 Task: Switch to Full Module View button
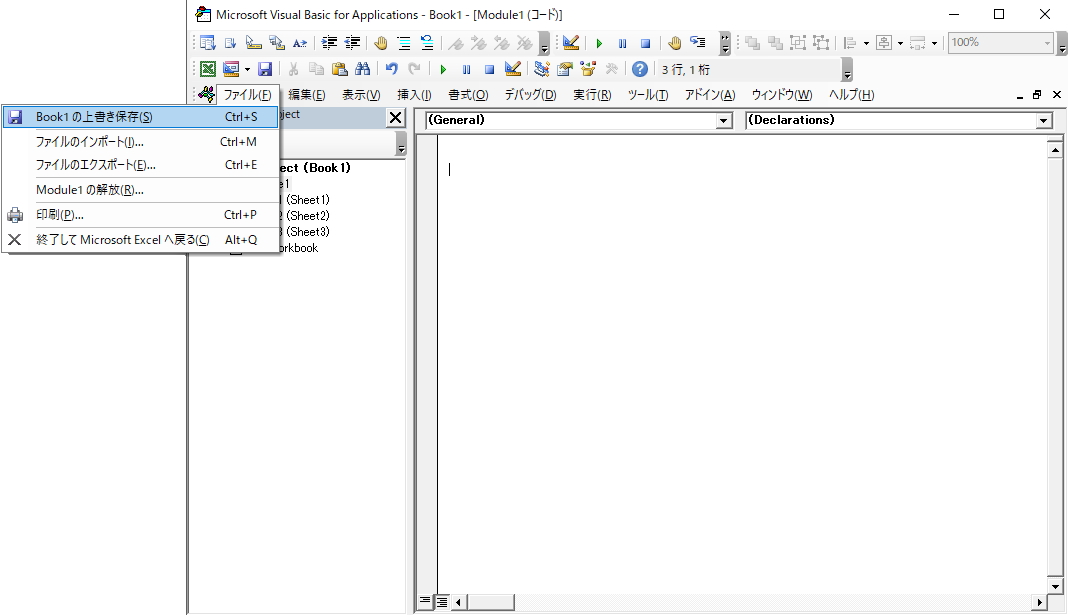coord(441,601)
